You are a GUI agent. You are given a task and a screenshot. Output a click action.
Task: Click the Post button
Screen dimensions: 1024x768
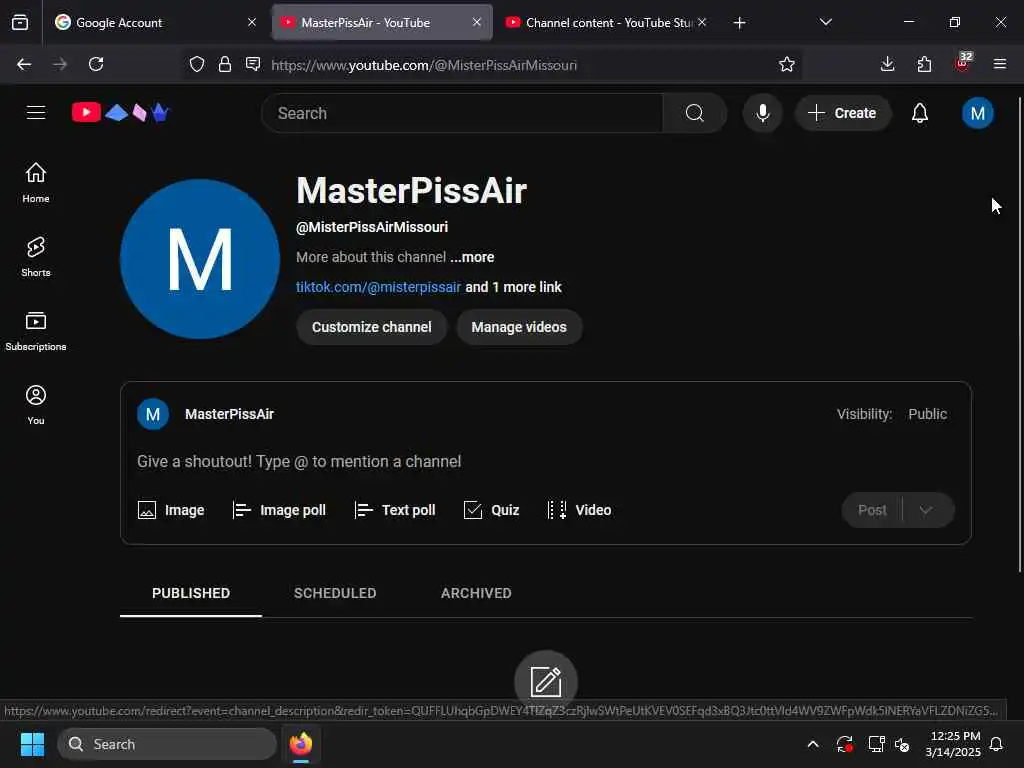872,510
